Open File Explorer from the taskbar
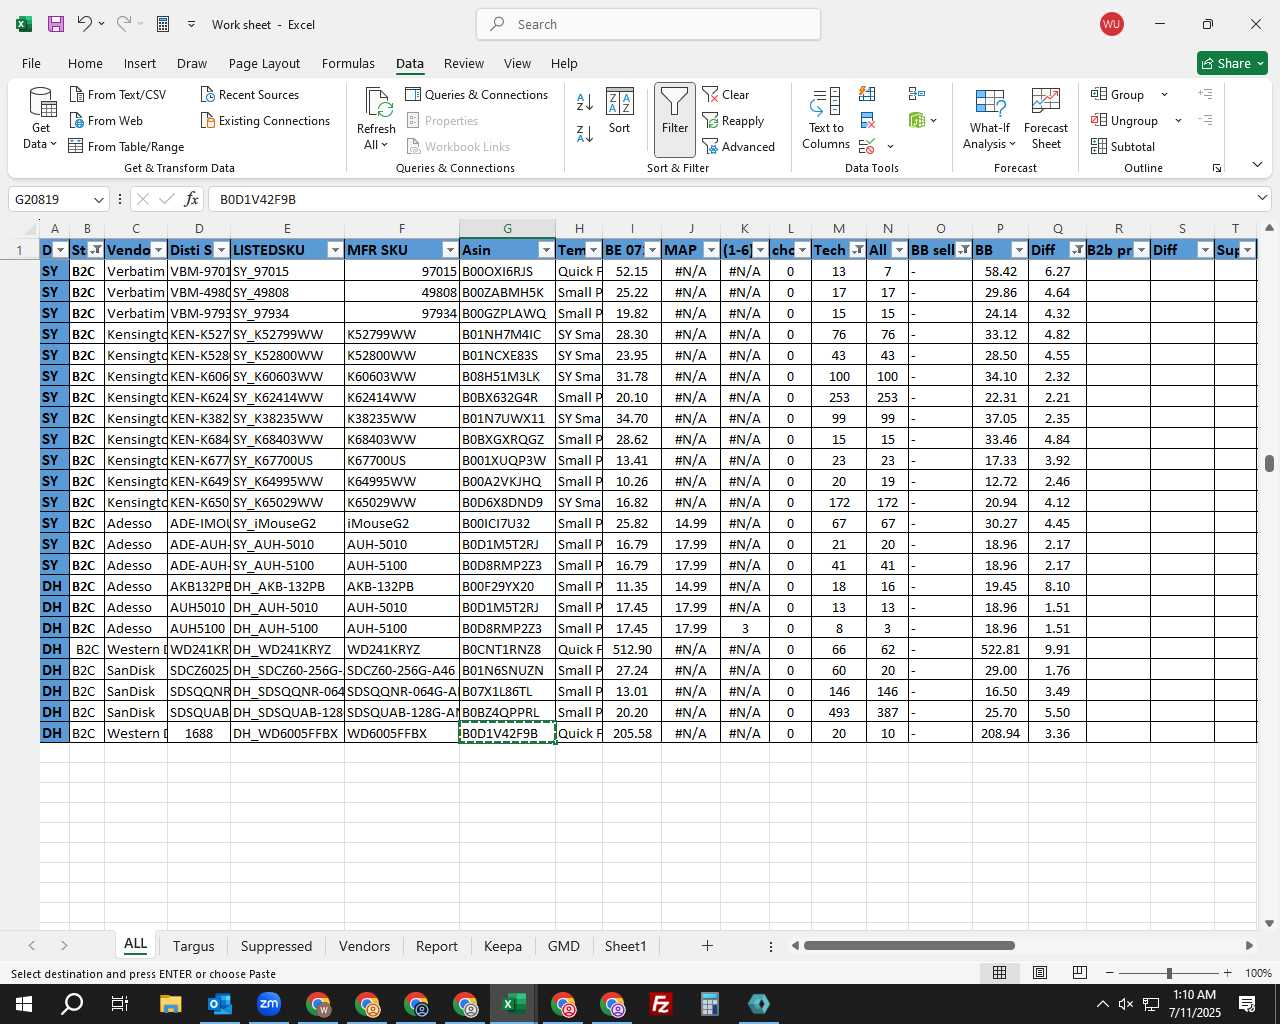Screen dimensions: 1280x1024 click(x=171, y=1004)
